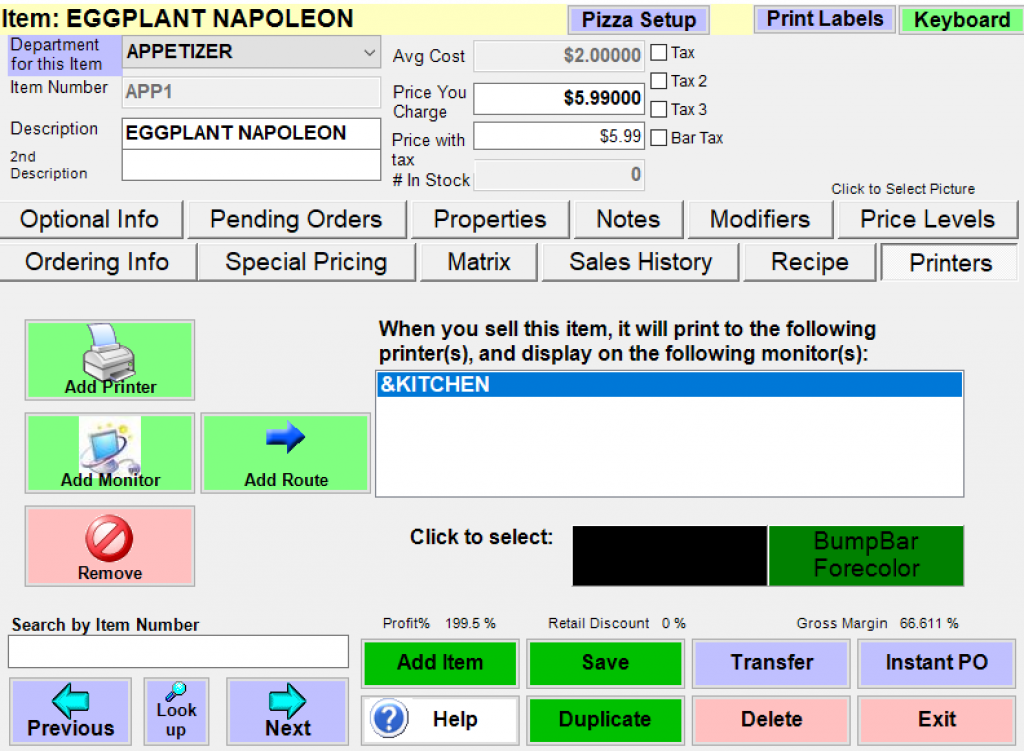Click the Avg Cost field $2.00000

tap(559, 56)
